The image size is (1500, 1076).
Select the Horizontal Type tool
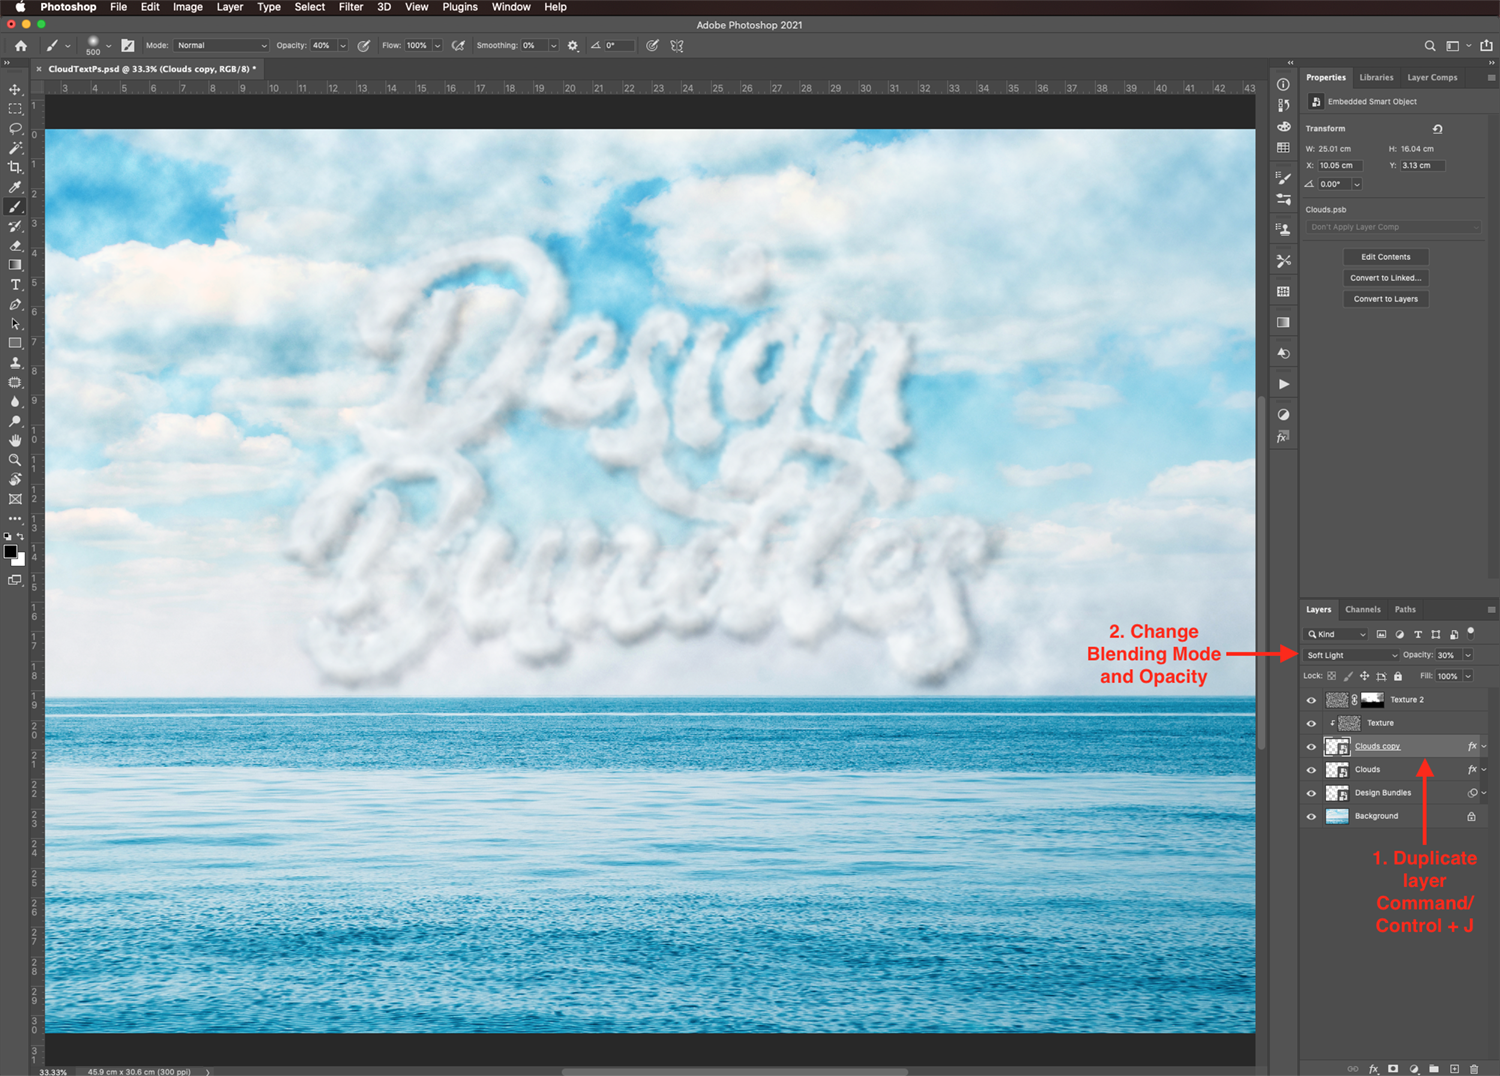coord(15,285)
